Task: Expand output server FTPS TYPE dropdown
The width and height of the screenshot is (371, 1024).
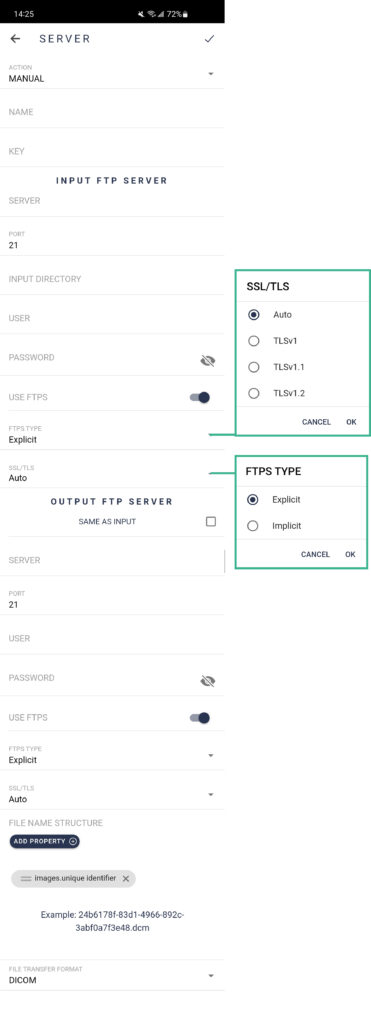Action: (x=112, y=756)
